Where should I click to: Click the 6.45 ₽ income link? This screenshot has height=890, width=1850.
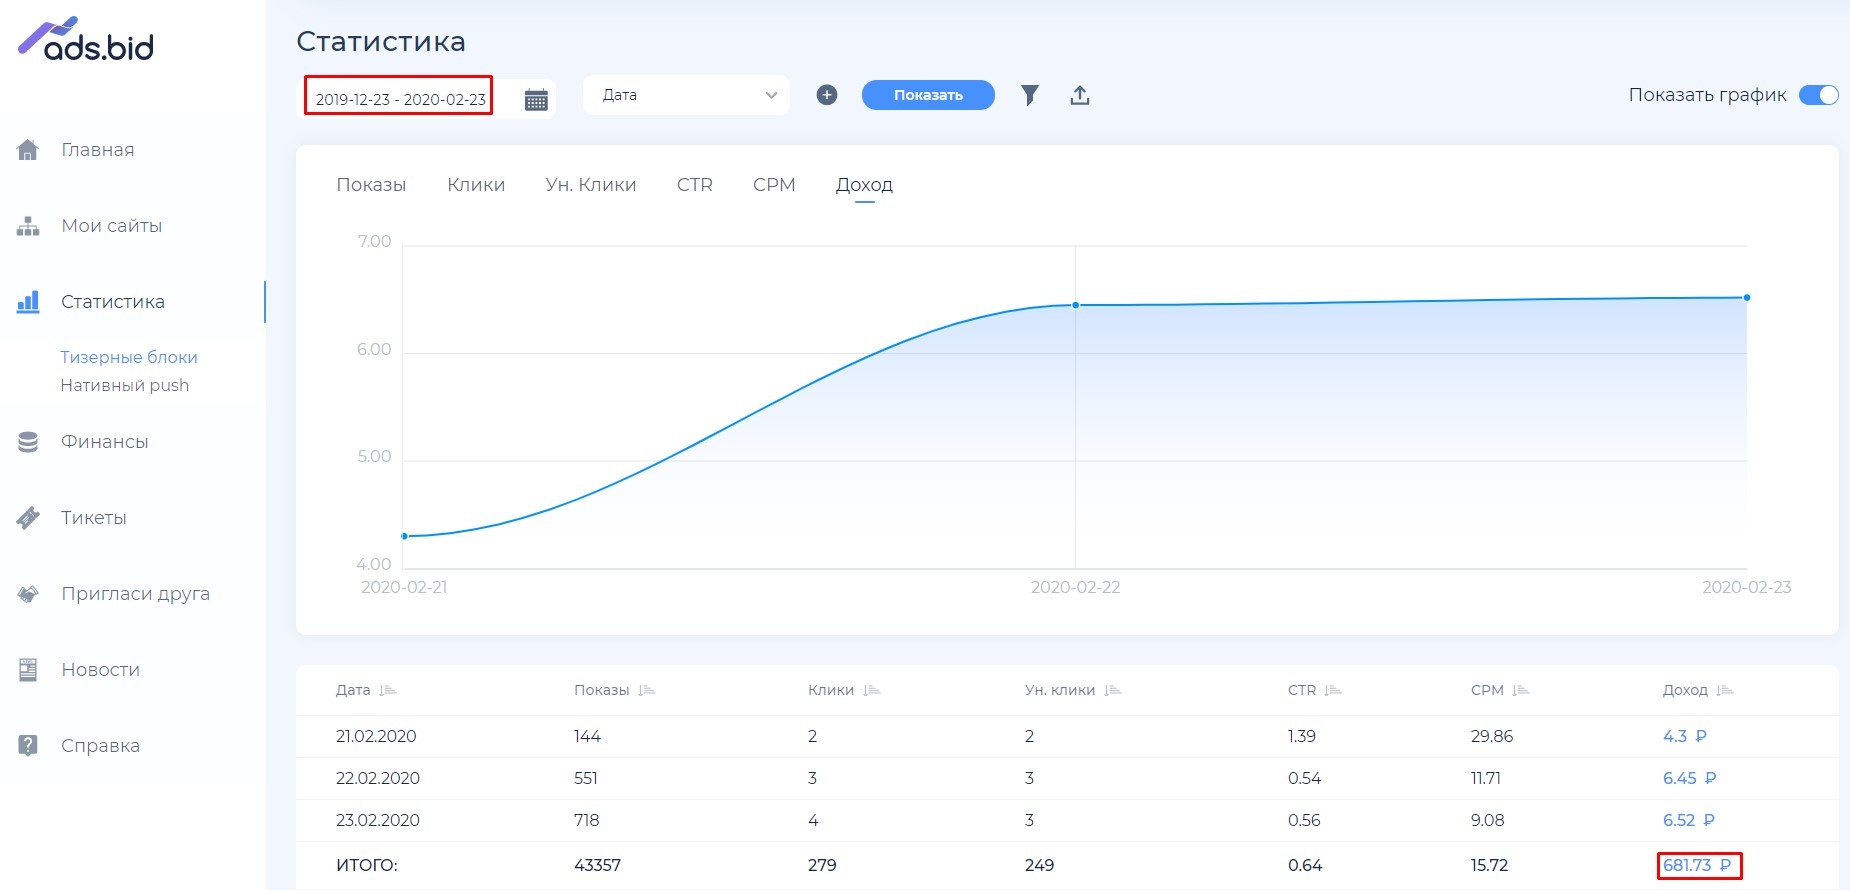point(1690,778)
